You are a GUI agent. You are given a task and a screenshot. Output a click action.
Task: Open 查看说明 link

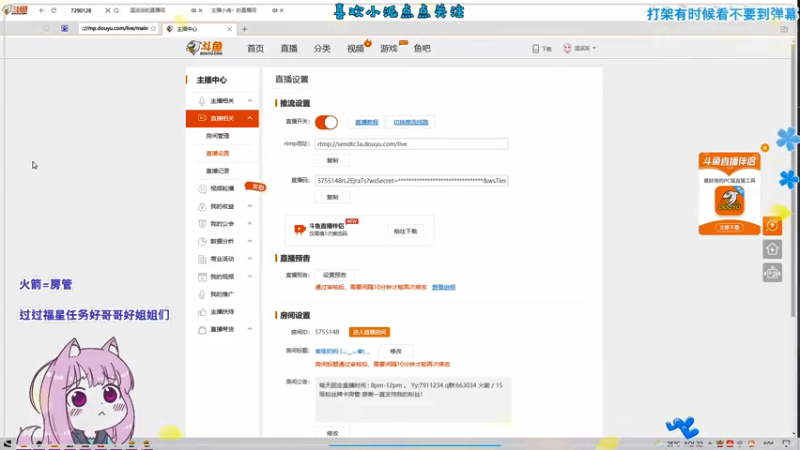[x=443, y=288]
